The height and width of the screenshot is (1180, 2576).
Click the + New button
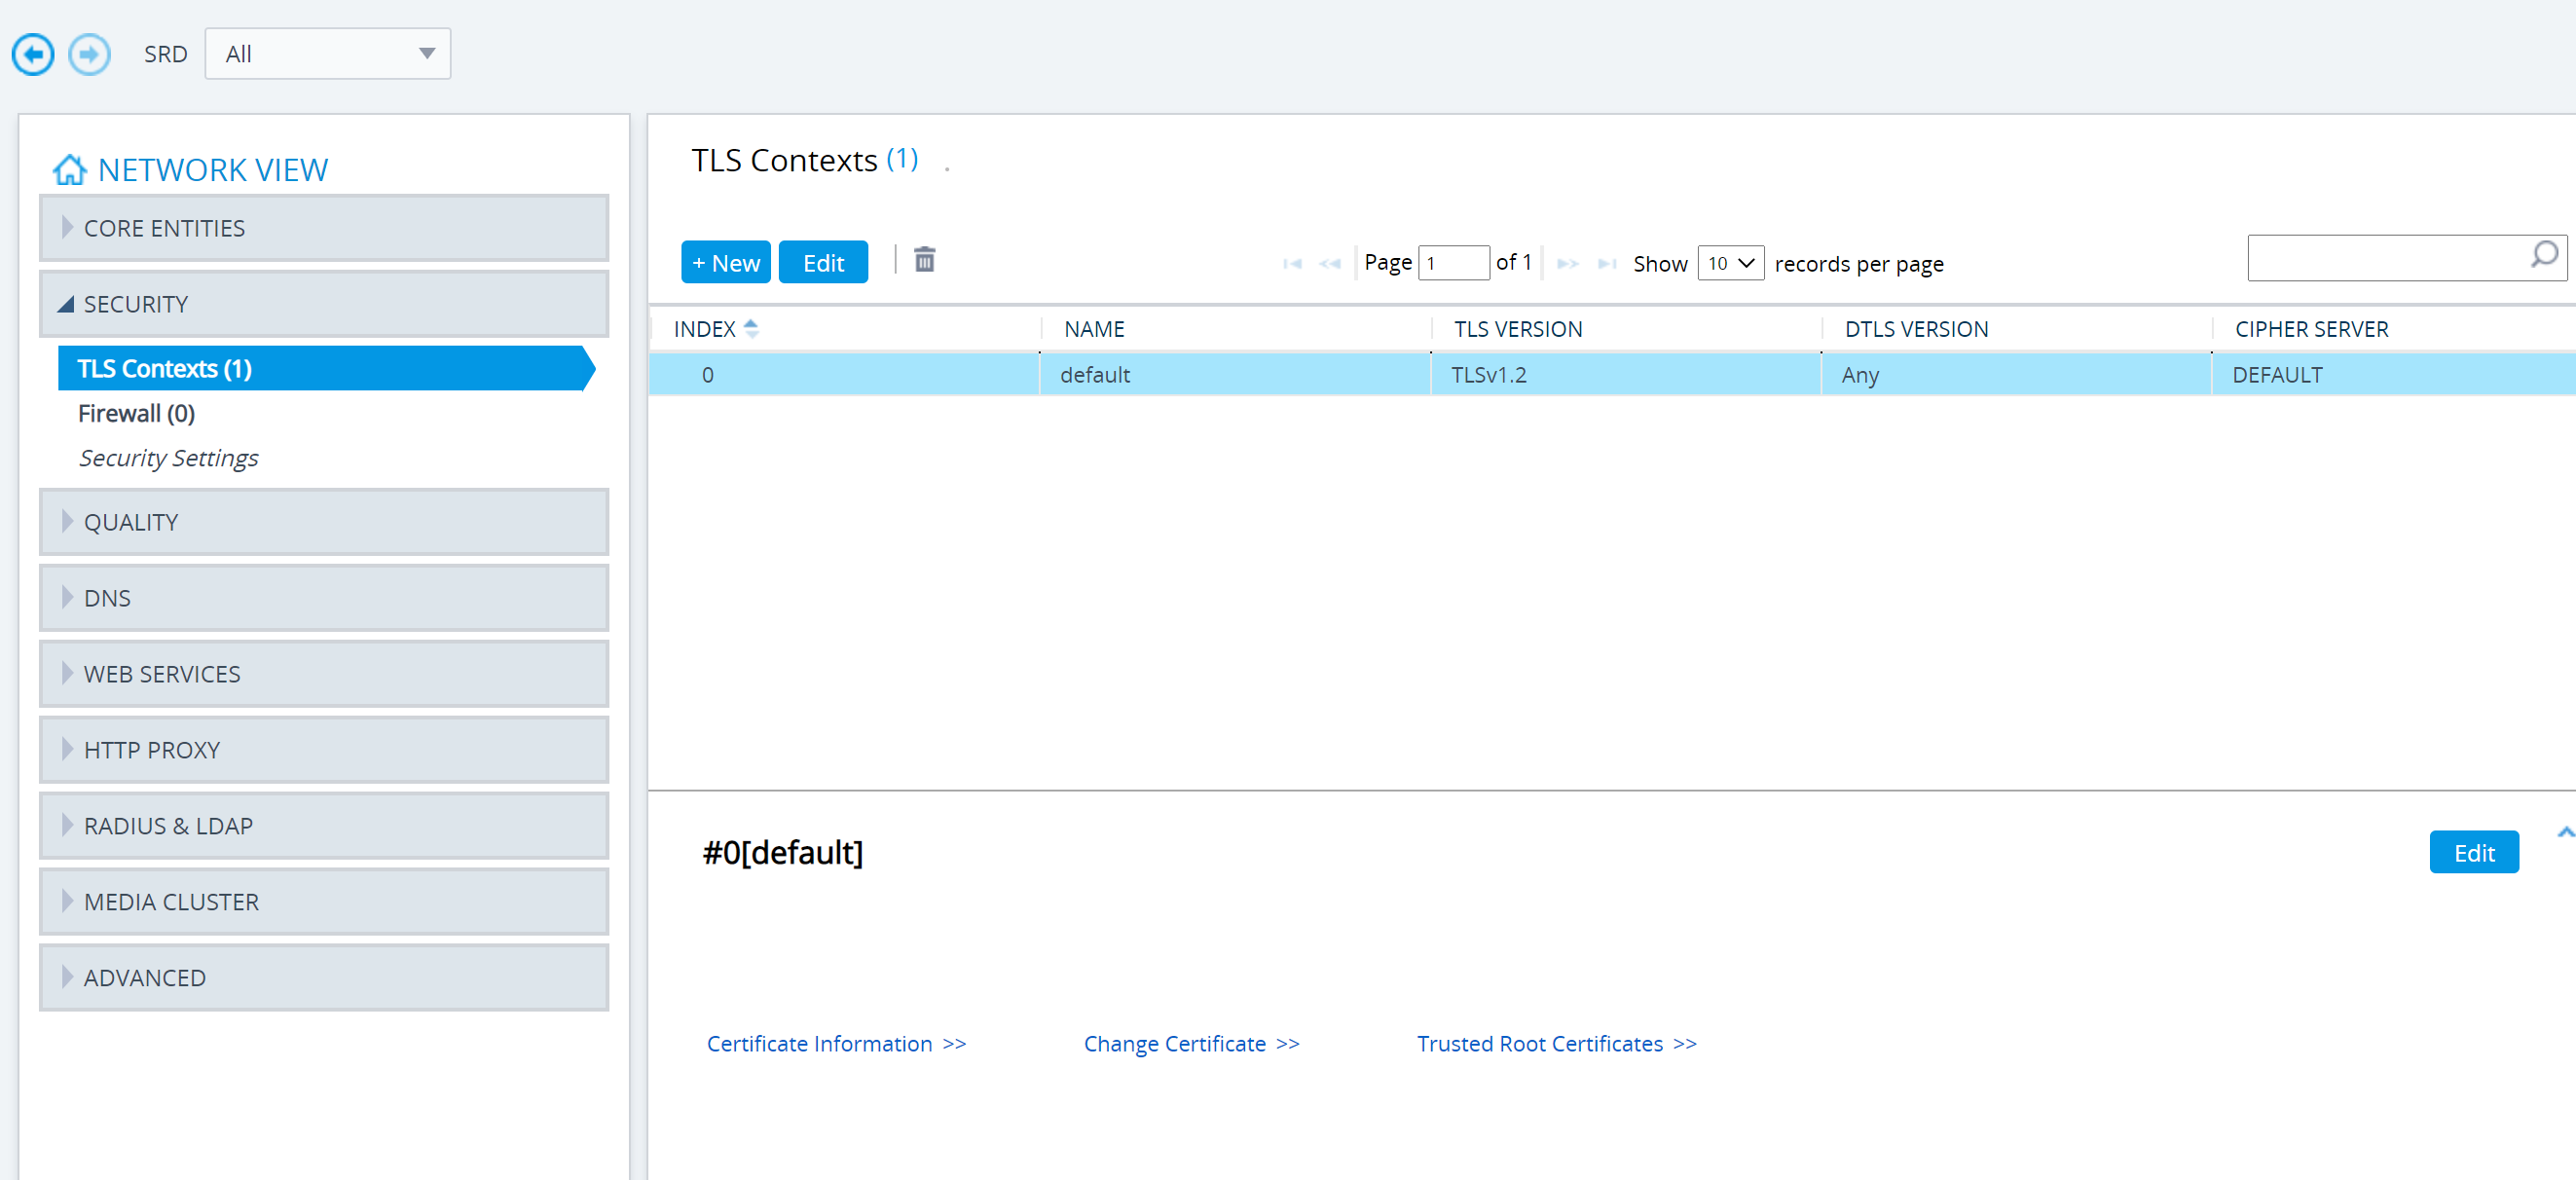(x=725, y=263)
